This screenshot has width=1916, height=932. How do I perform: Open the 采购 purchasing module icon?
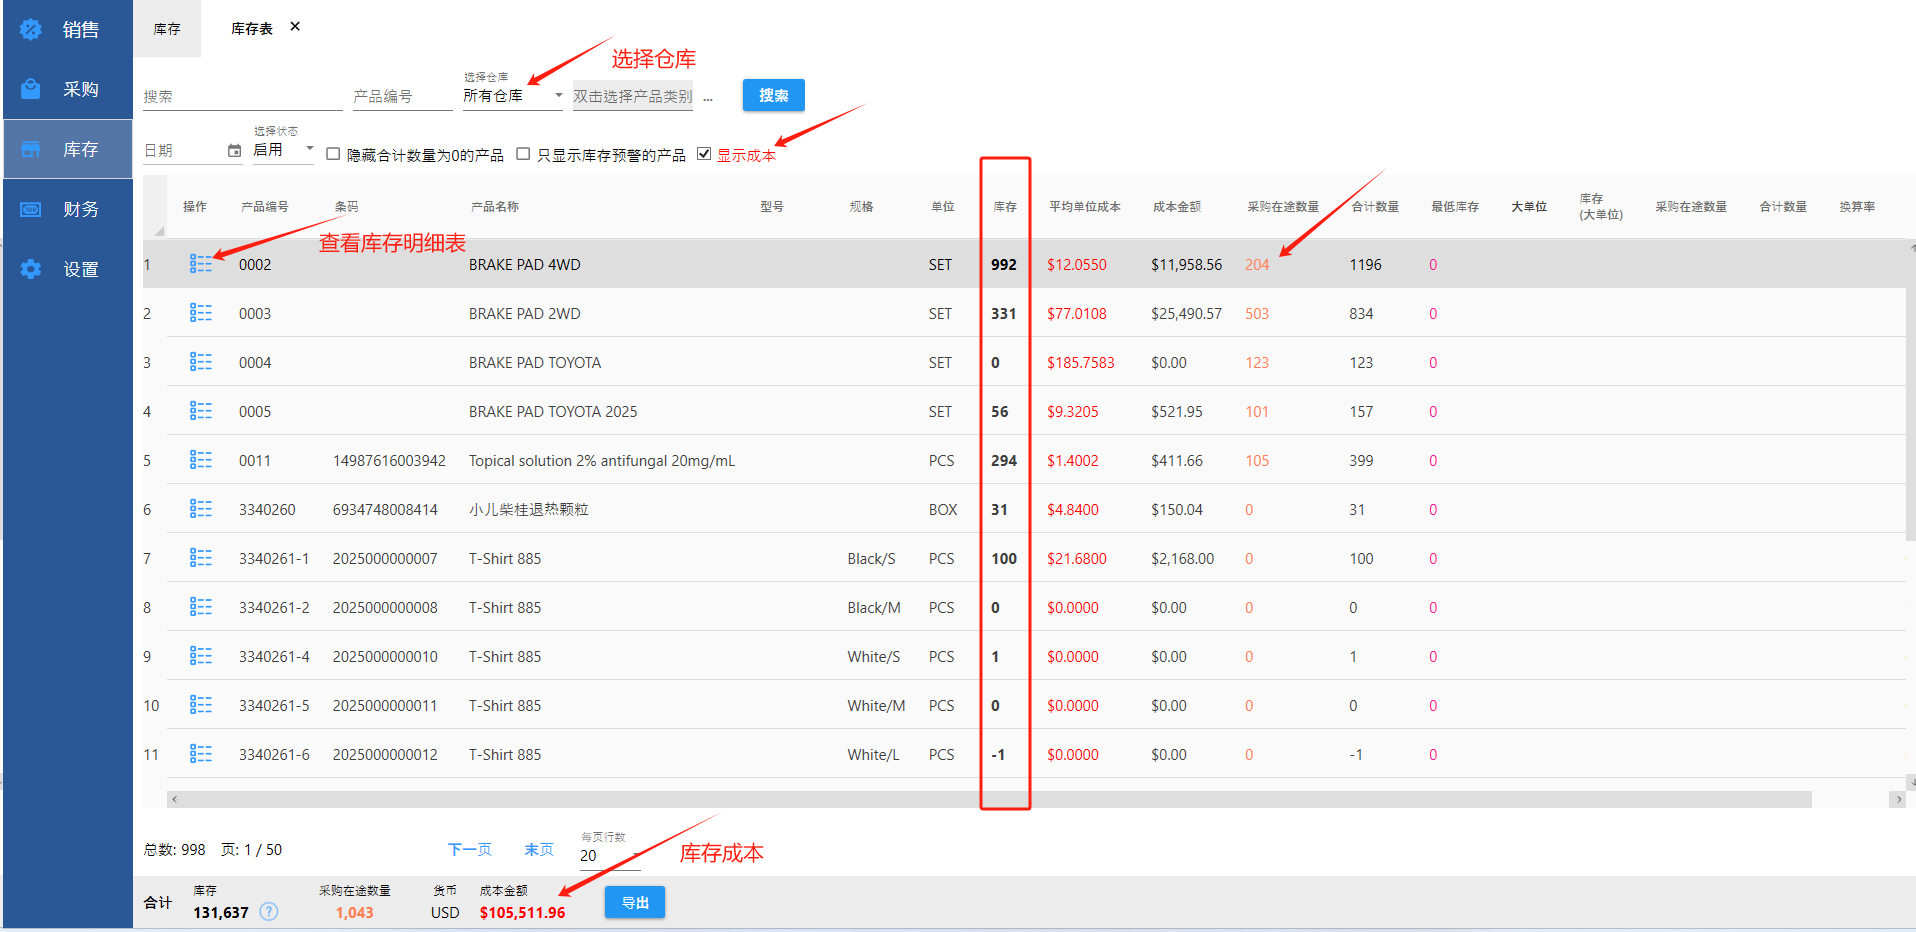(31, 90)
